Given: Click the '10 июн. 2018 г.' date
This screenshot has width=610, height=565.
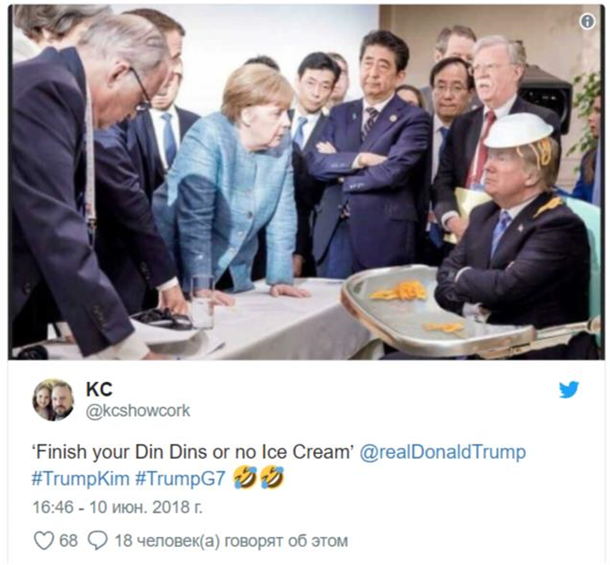Looking at the screenshot, I should [146, 507].
